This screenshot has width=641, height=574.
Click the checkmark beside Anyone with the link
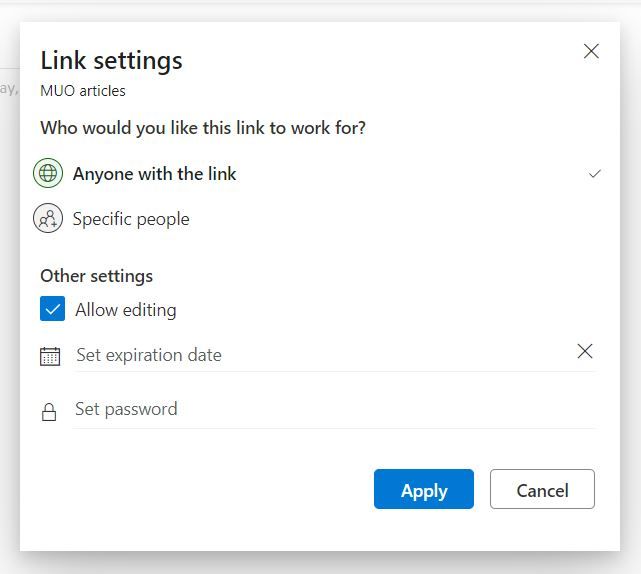click(x=595, y=174)
